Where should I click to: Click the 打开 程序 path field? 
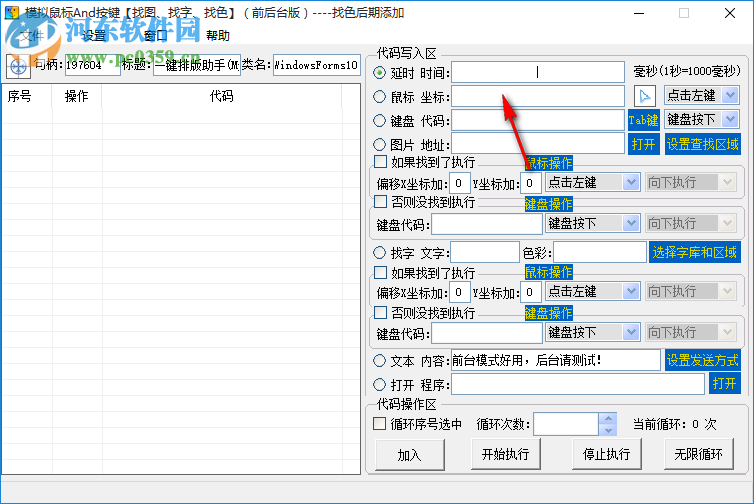pyautogui.click(x=578, y=384)
